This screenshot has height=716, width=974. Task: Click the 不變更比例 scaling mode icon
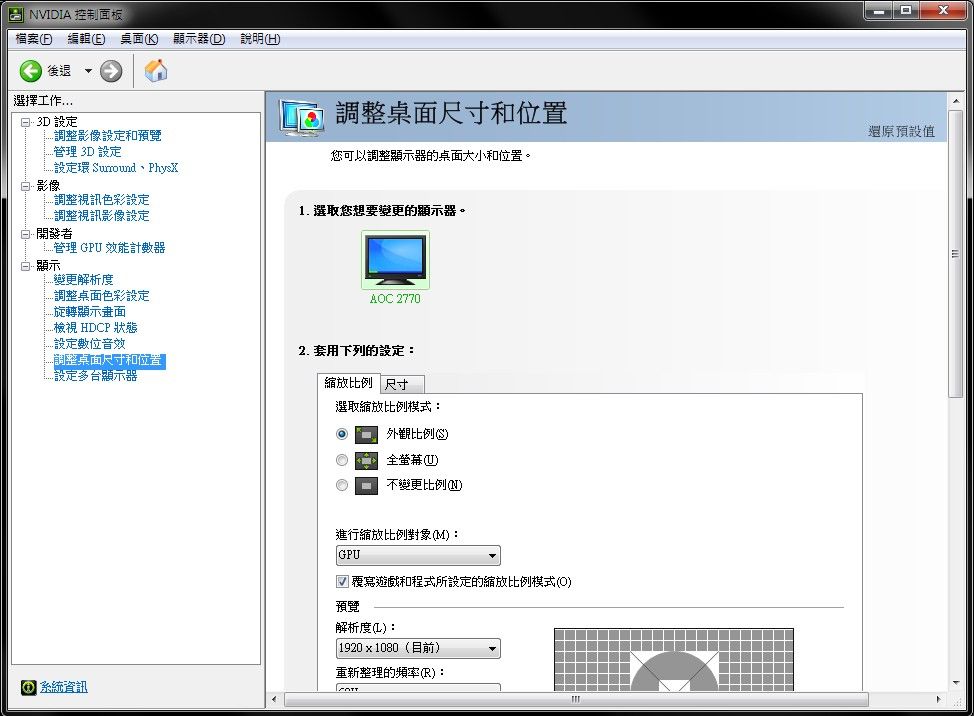[366, 485]
